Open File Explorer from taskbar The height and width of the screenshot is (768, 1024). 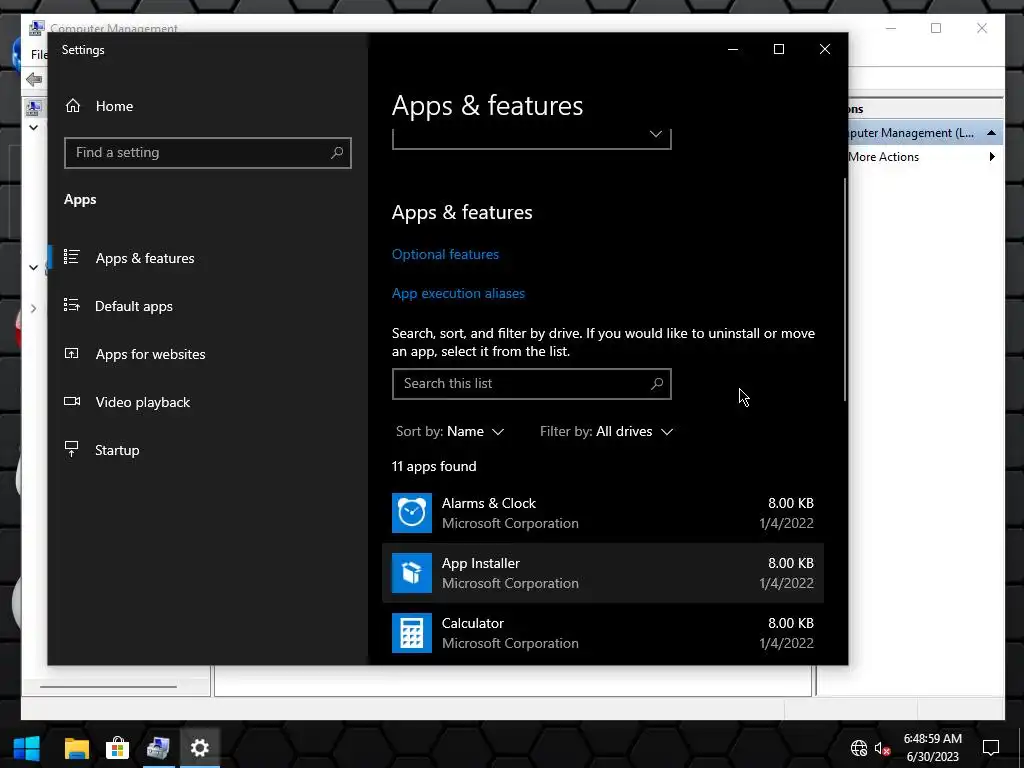point(76,748)
